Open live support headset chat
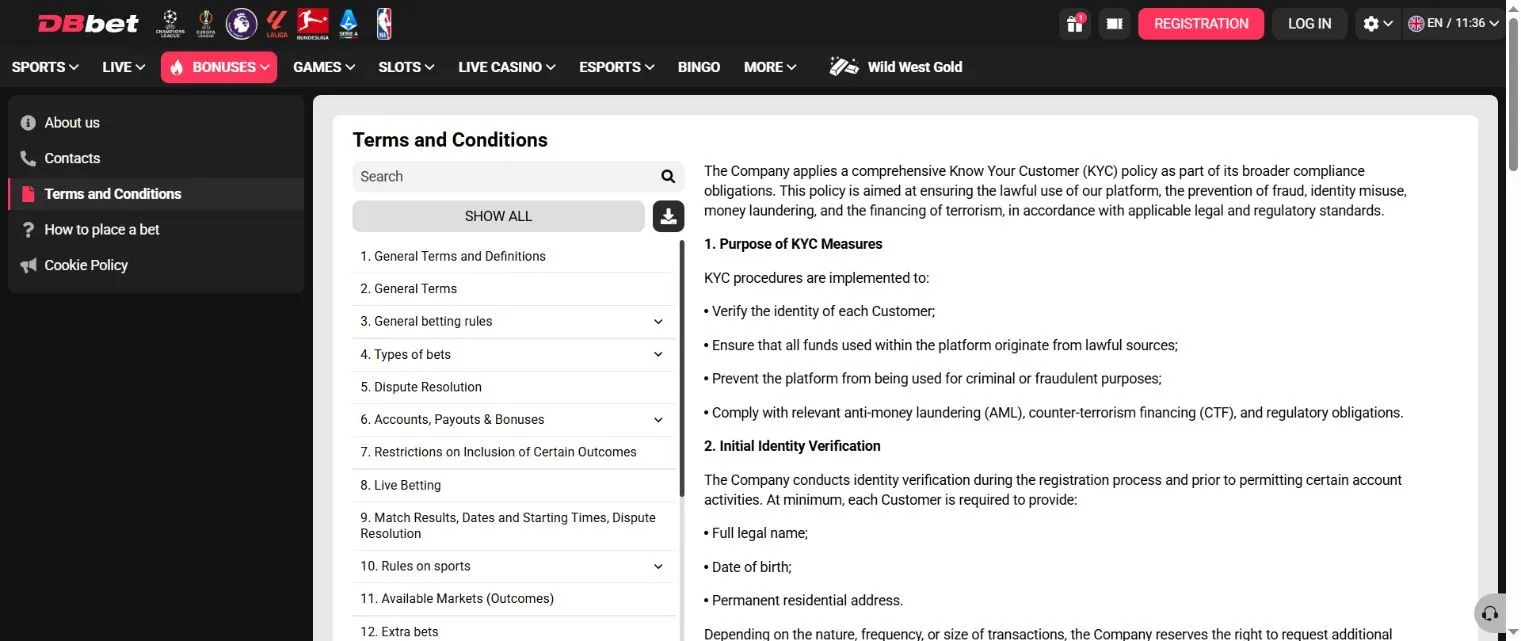This screenshot has width=1521, height=641. click(1490, 613)
